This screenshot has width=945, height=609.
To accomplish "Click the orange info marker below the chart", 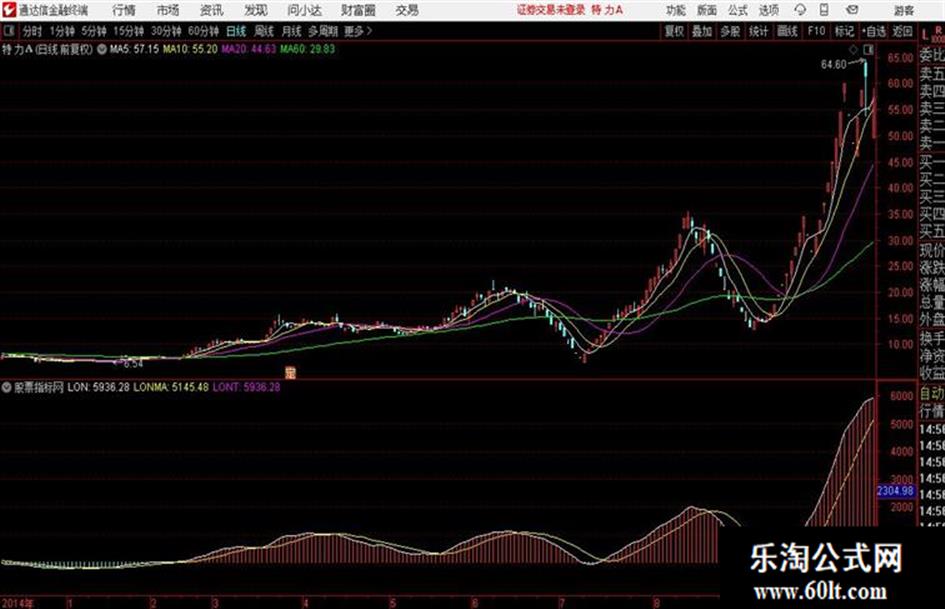I will (290, 373).
